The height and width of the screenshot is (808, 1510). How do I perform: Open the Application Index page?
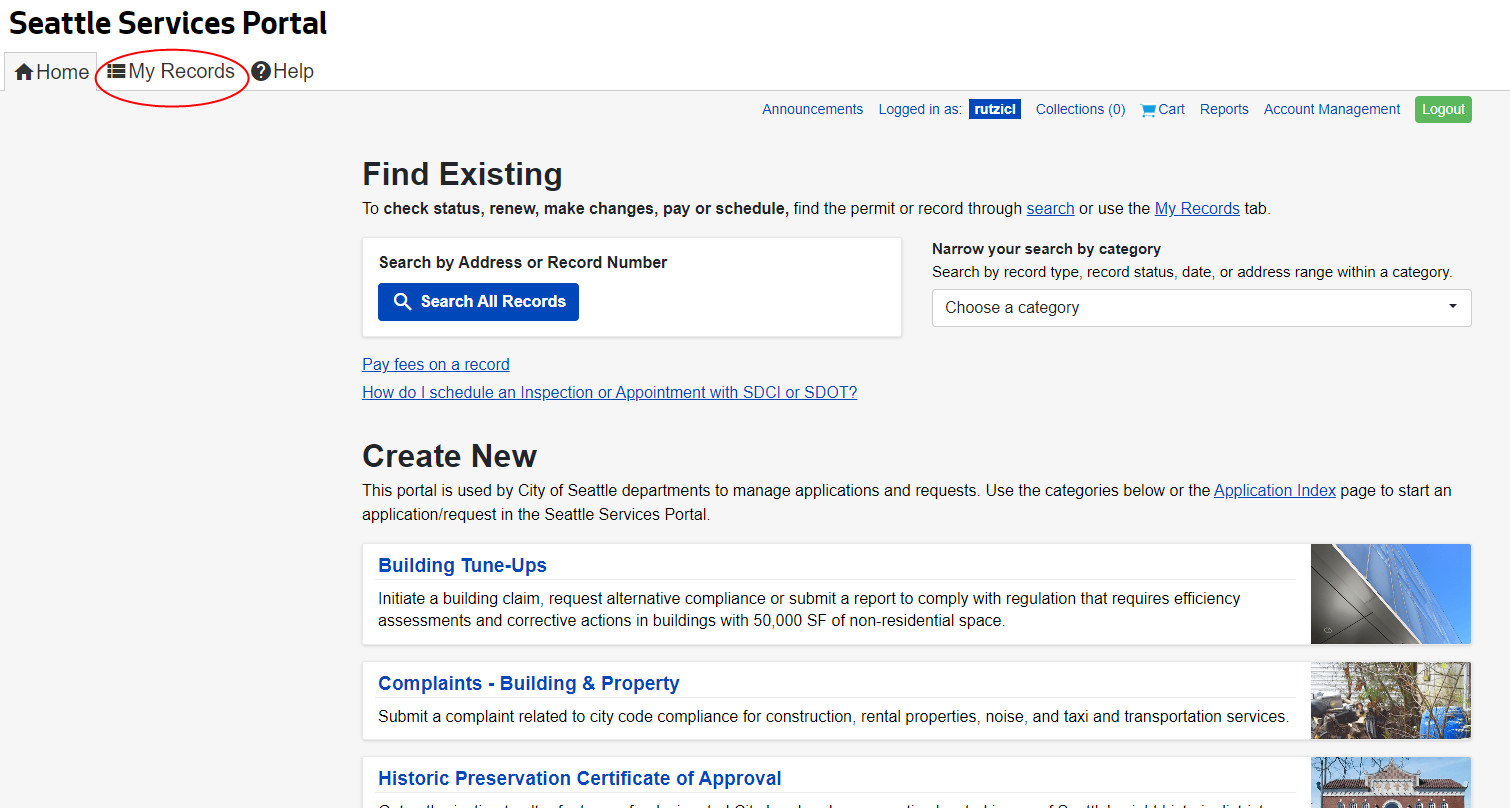[x=1274, y=490]
